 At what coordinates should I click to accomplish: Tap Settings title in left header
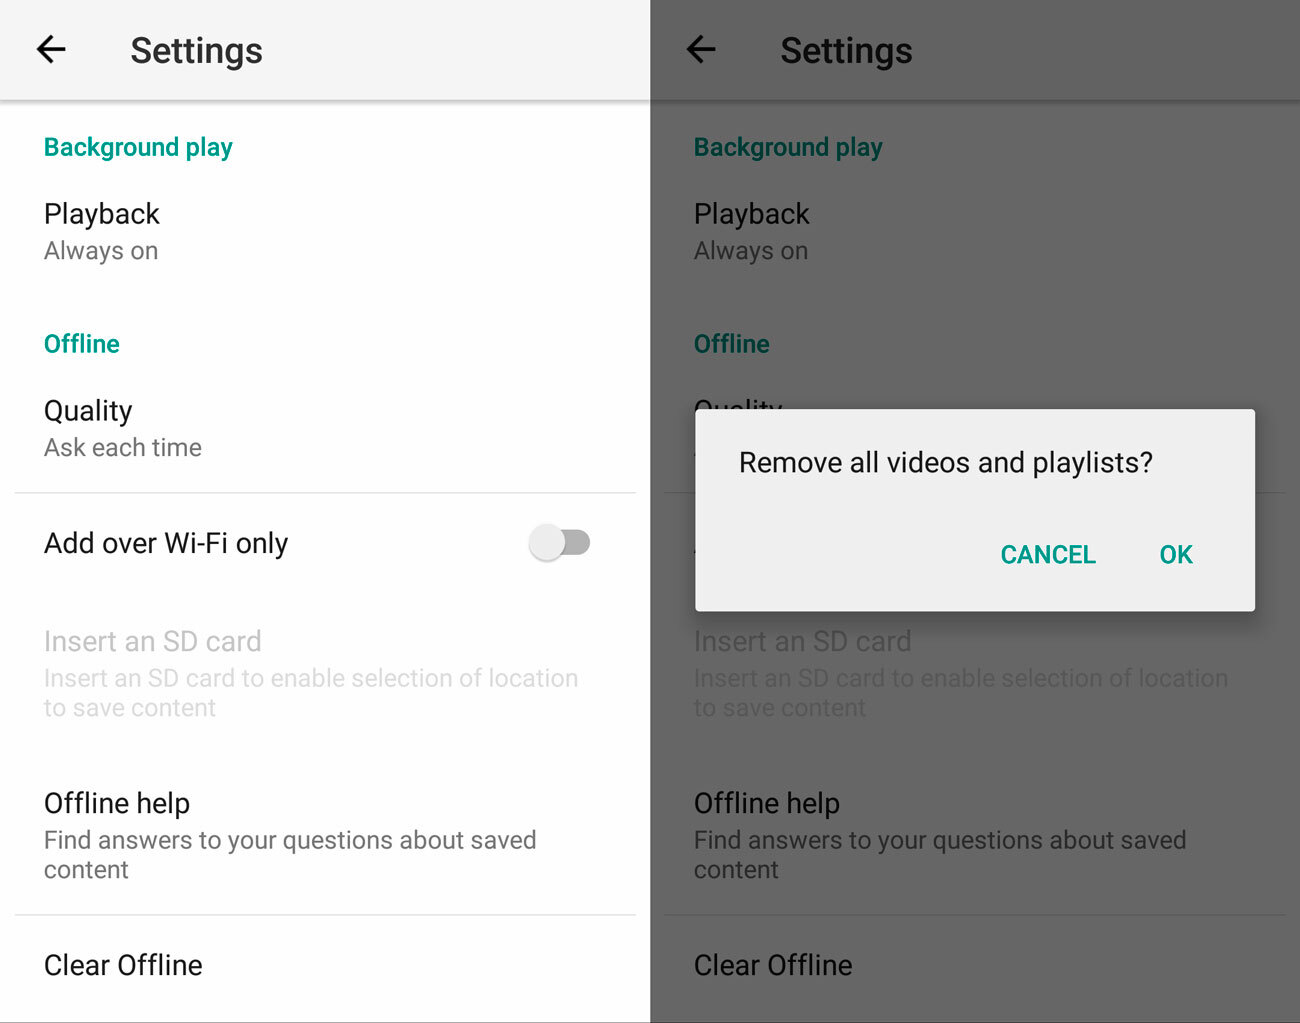click(x=196, y=50)
